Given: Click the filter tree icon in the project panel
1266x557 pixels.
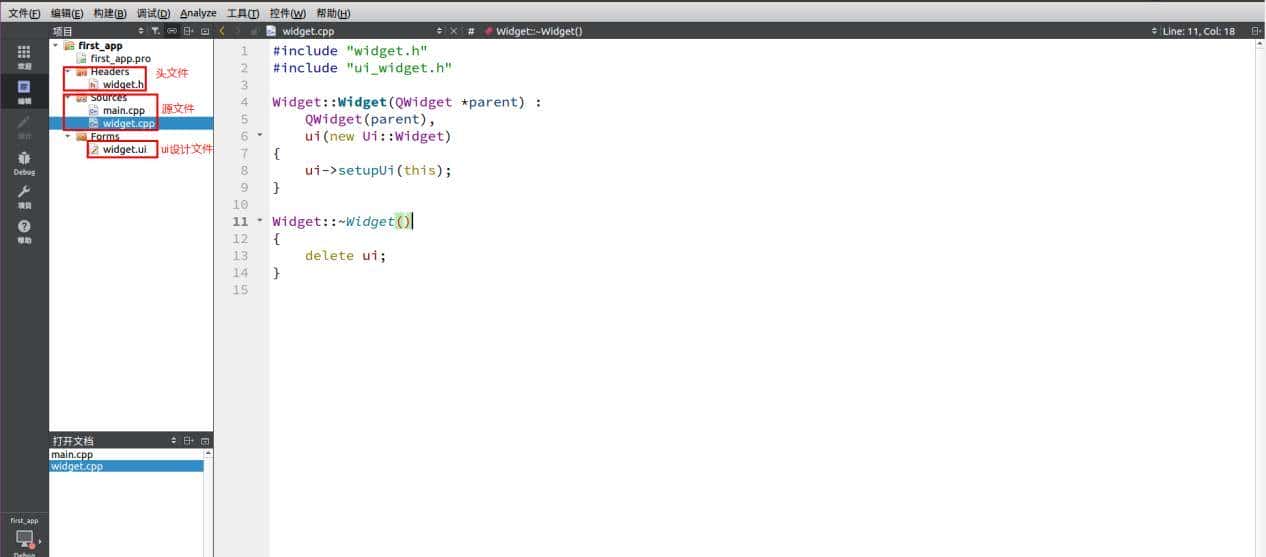Looking at the screenshot, I should [156, 31].
